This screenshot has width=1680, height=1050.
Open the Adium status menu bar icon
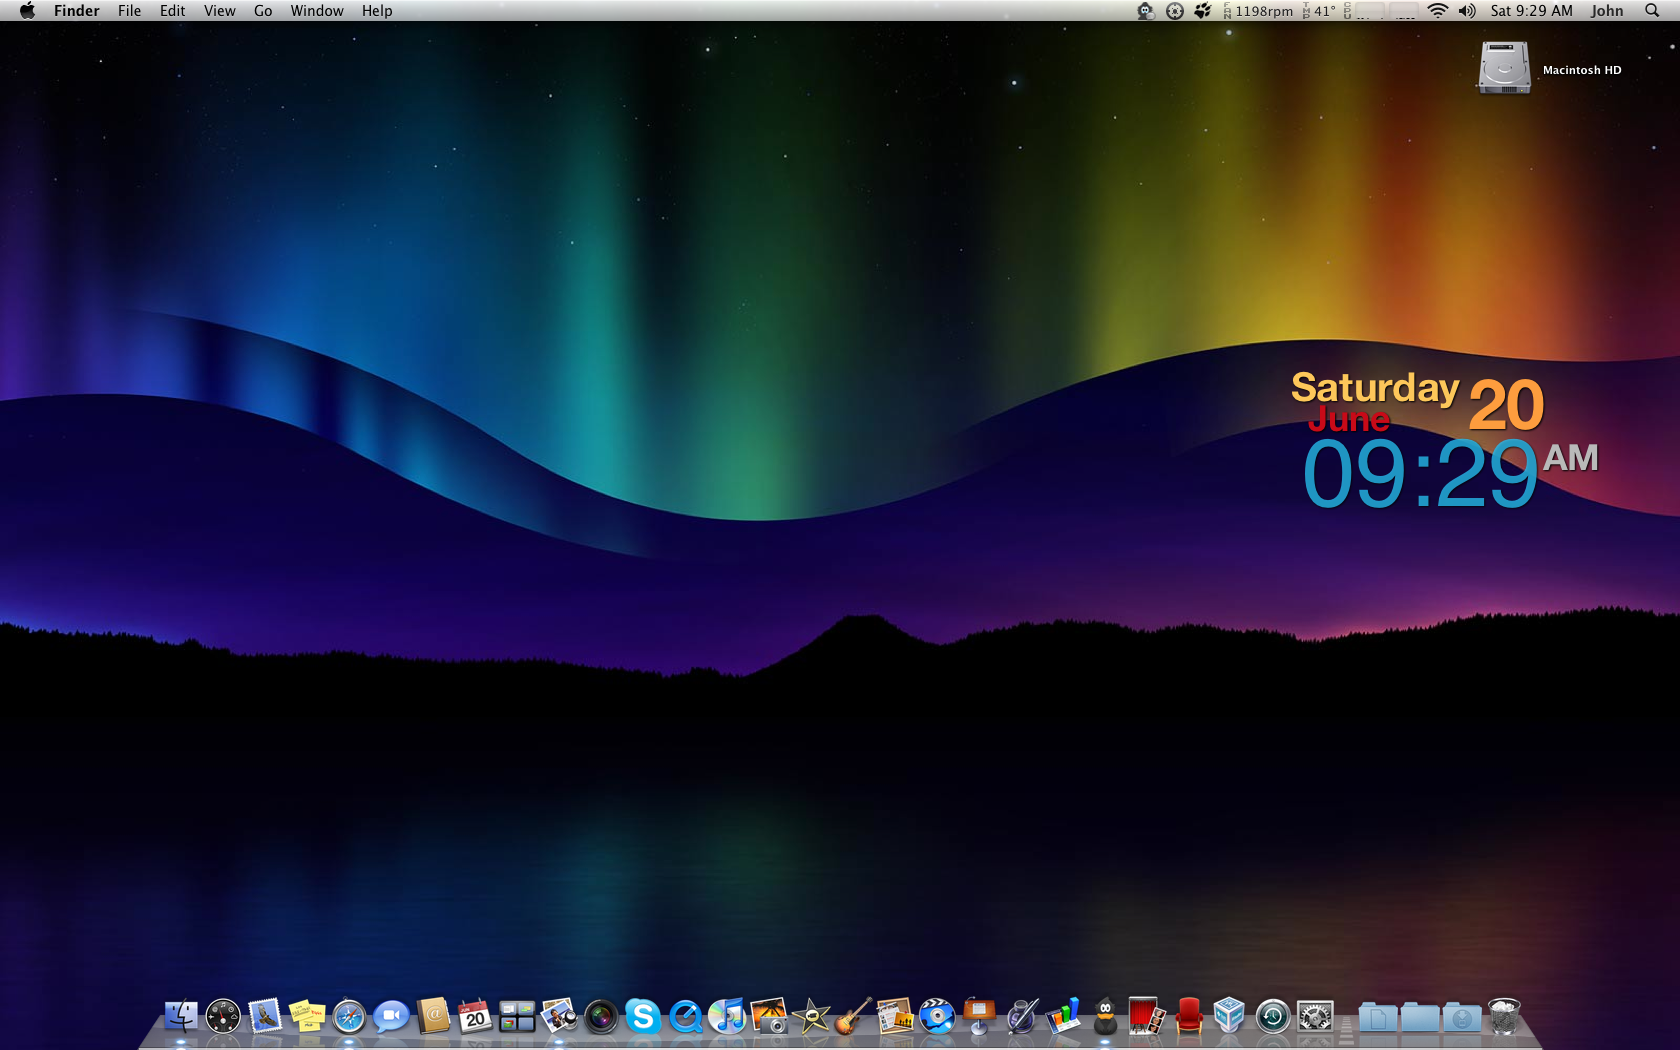coord(1146,11)
